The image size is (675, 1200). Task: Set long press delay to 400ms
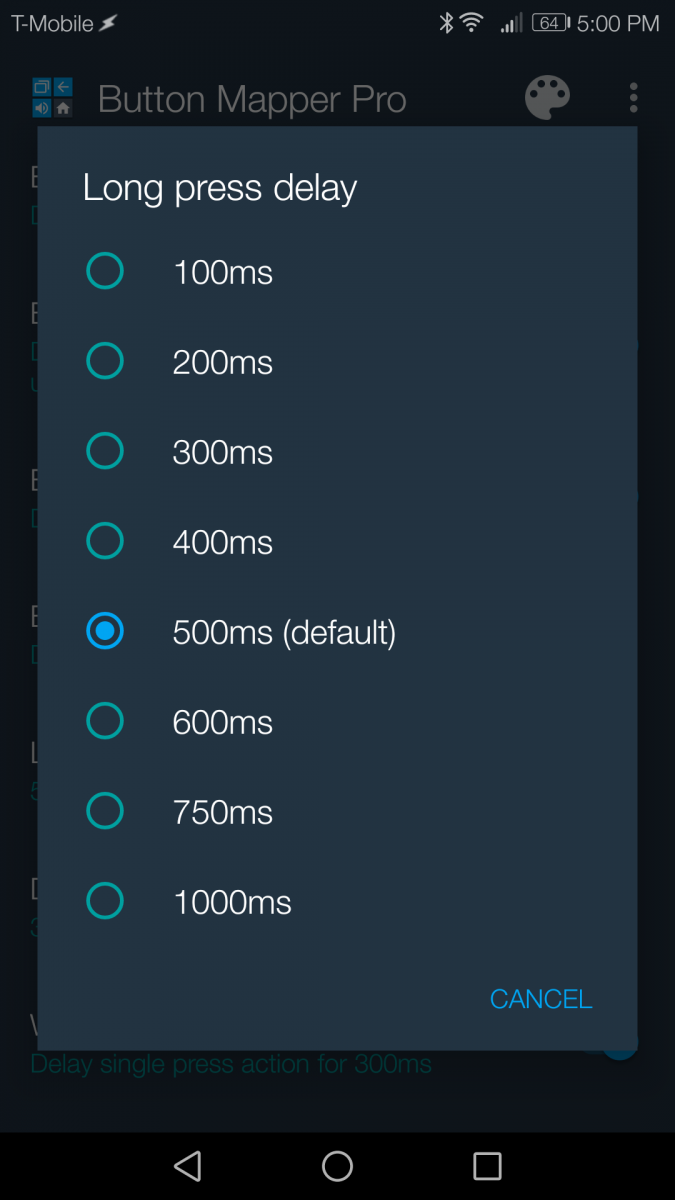coord(105,541)
